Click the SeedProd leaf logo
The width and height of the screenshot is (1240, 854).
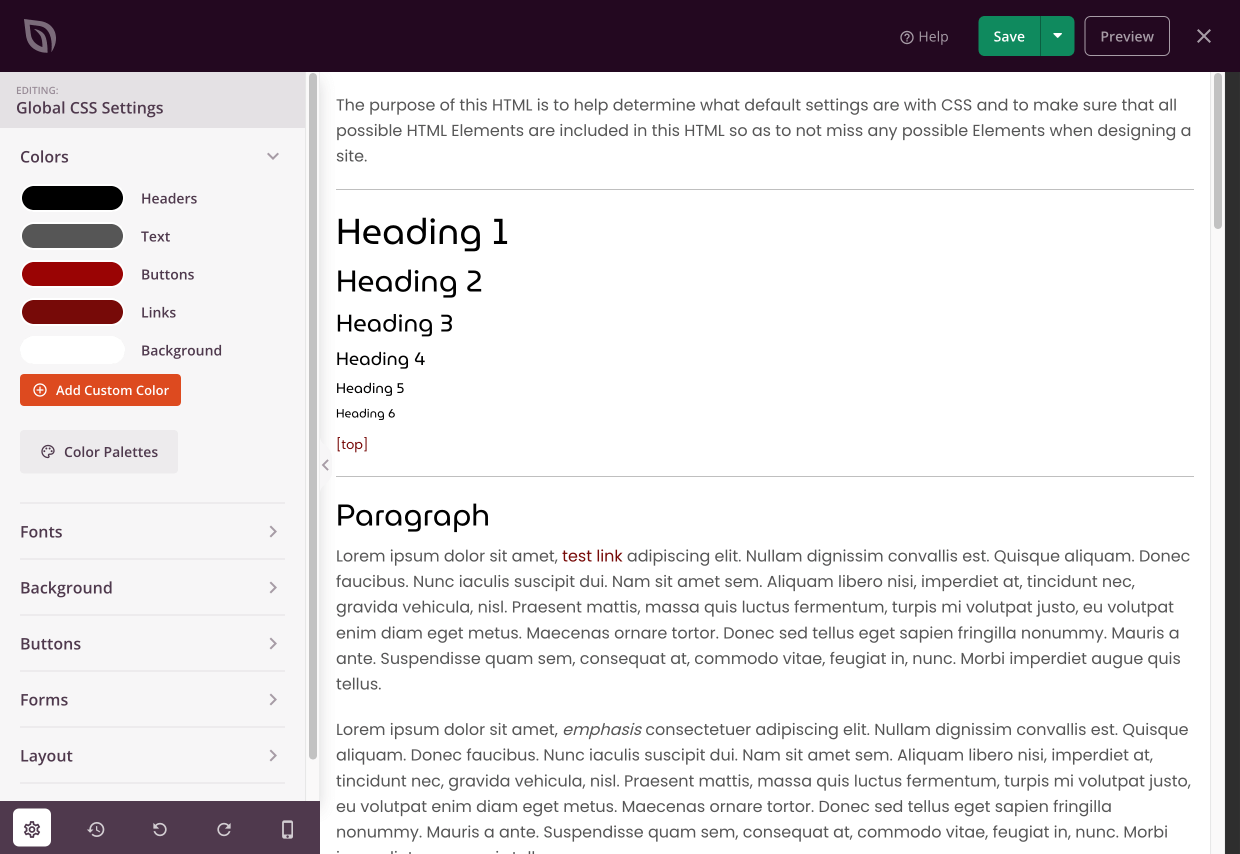pos(40,35)
